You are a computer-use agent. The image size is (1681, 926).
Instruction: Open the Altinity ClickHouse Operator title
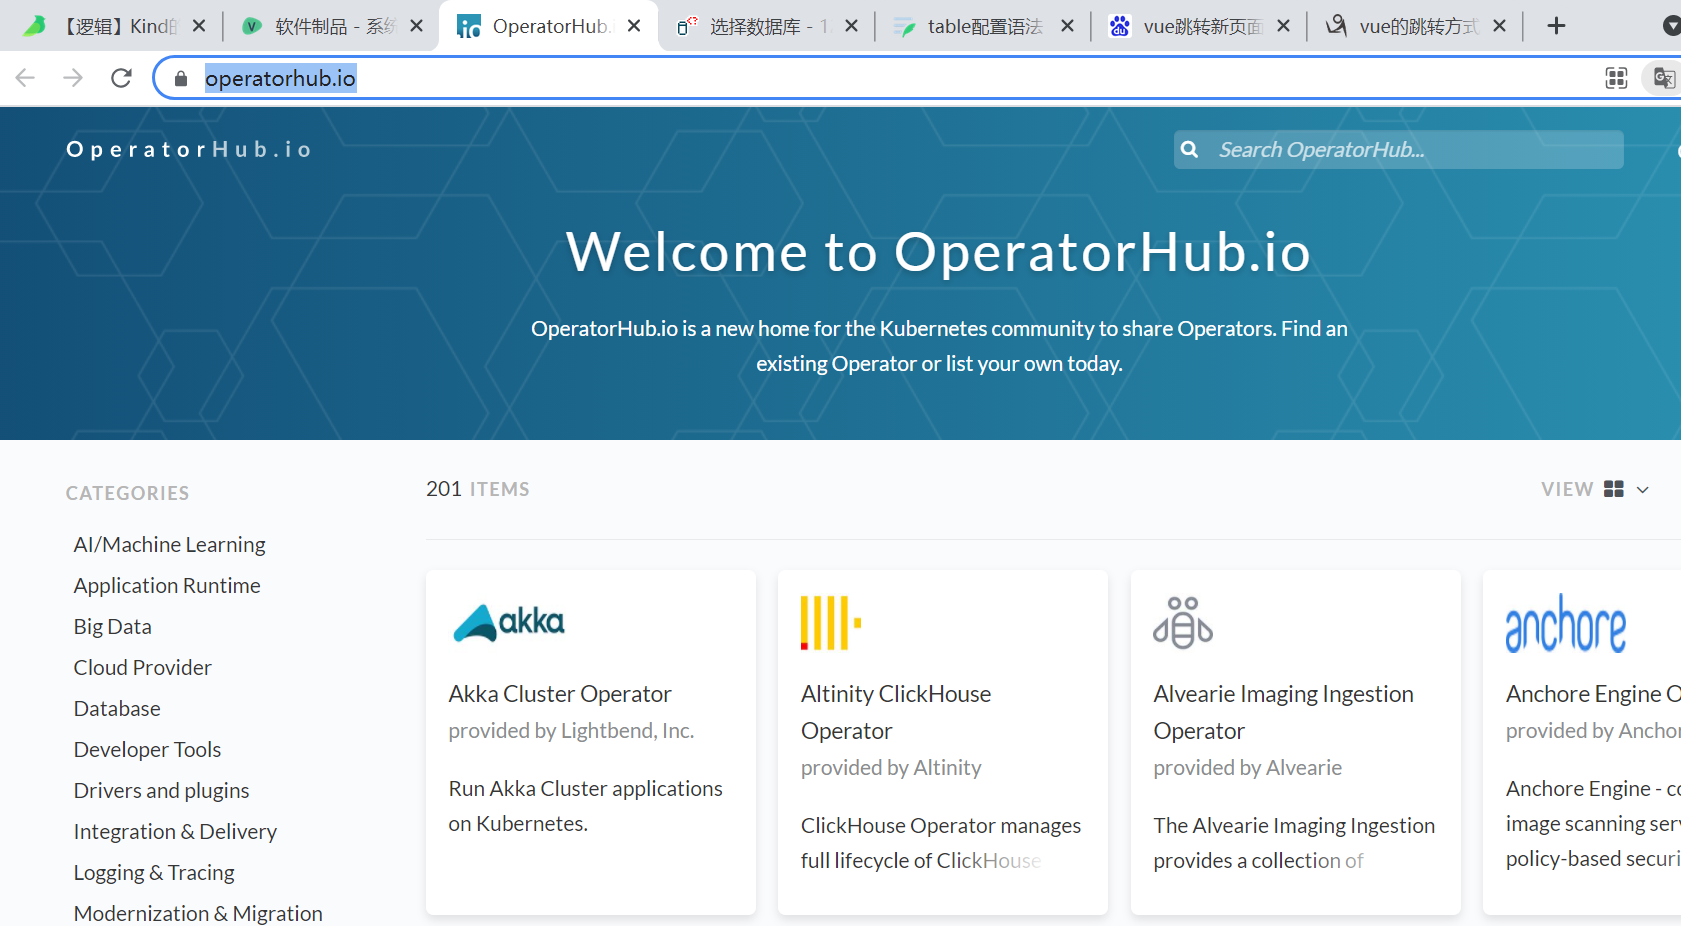[896, 712]
